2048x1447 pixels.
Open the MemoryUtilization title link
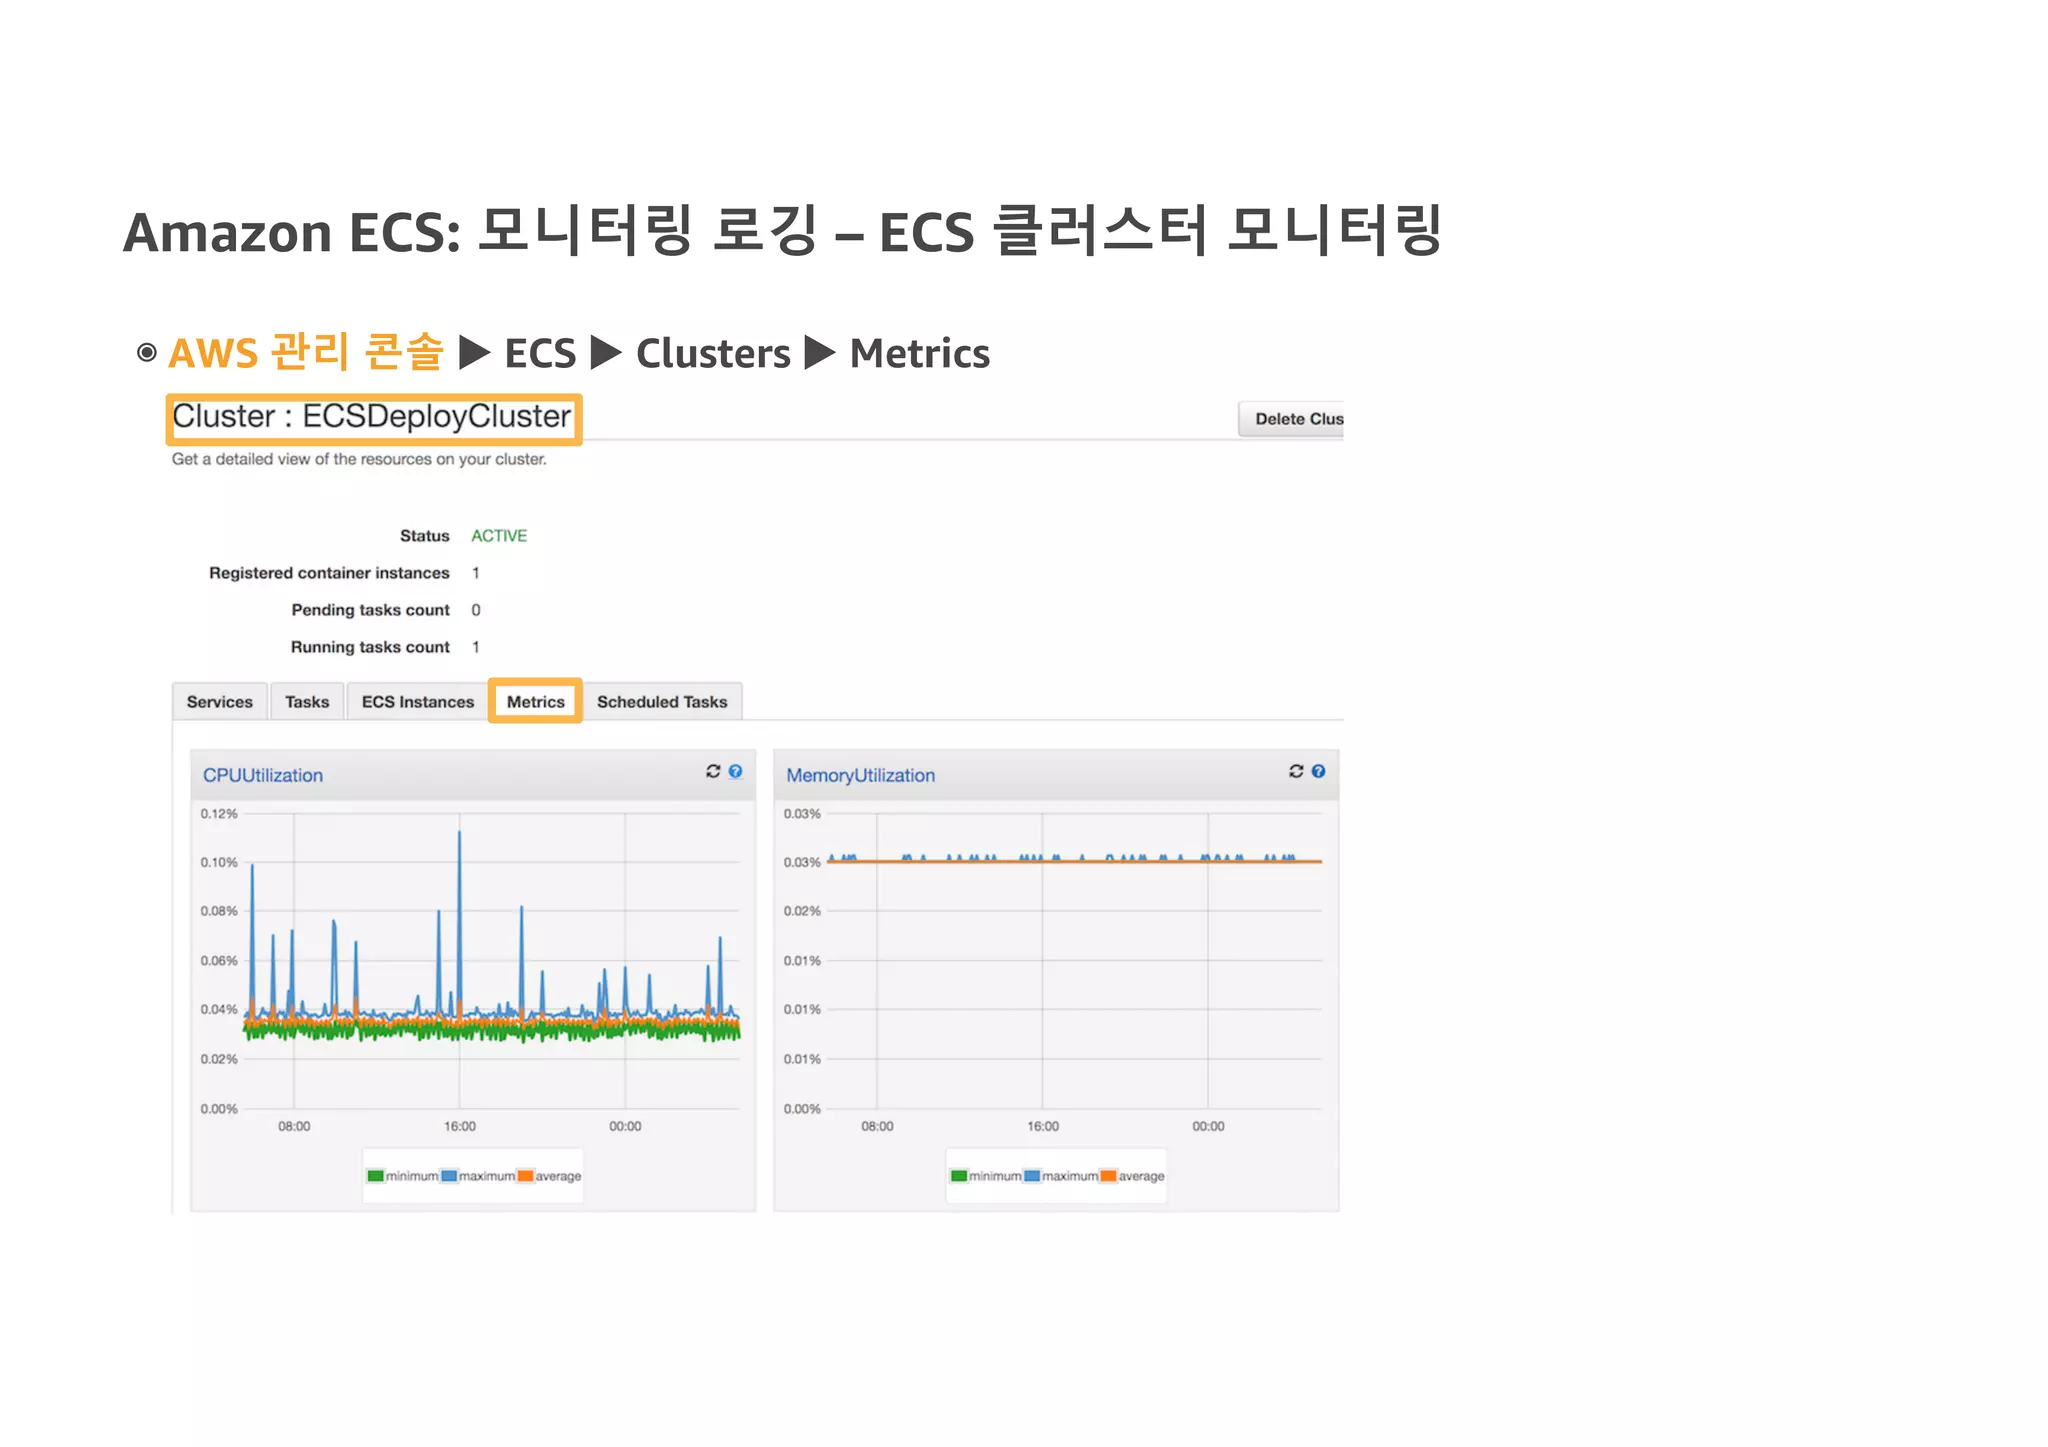[860, 775]
